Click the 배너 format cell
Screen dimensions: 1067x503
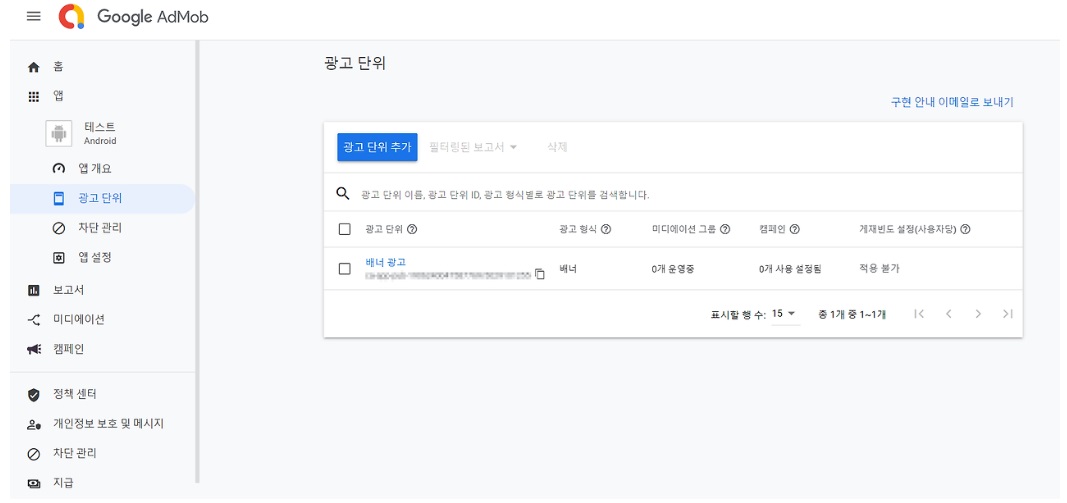pyautogui.click(x=568, y=269)
